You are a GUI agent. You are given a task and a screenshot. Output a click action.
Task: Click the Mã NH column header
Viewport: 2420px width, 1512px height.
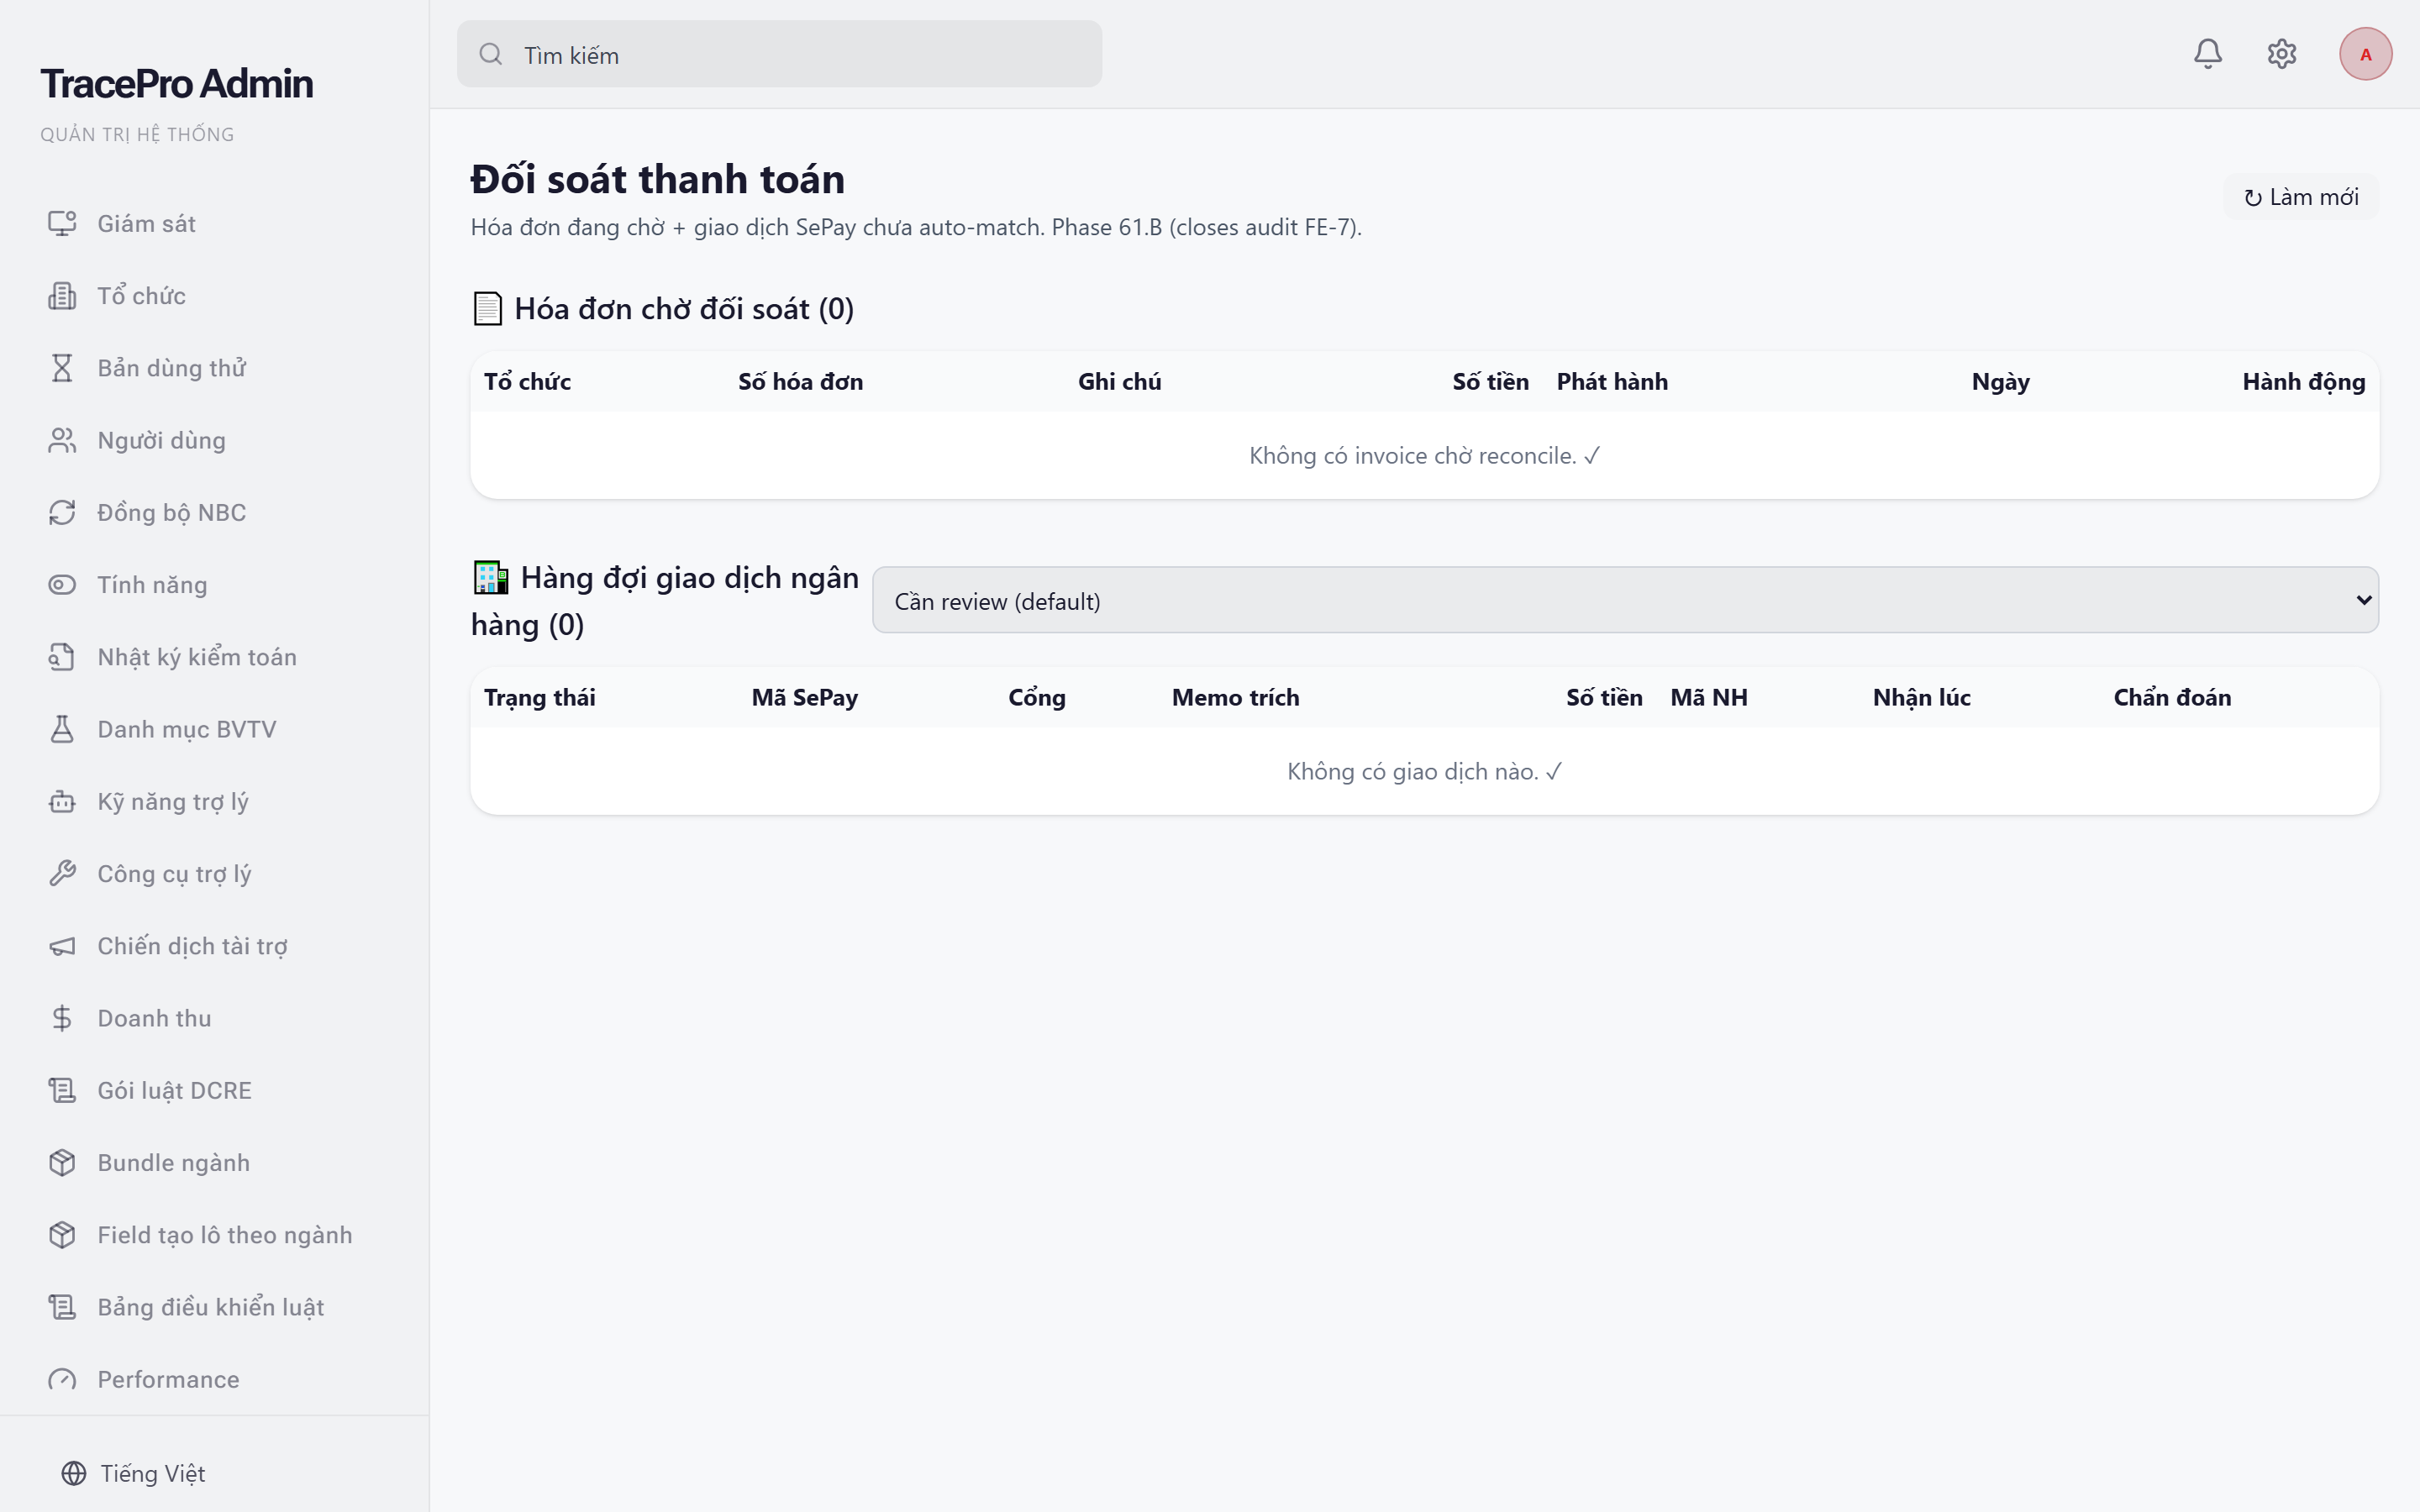coord(1708,698)
